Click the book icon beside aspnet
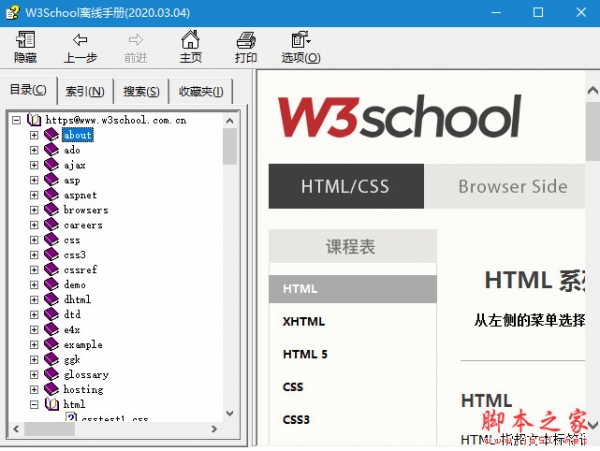 51,195
